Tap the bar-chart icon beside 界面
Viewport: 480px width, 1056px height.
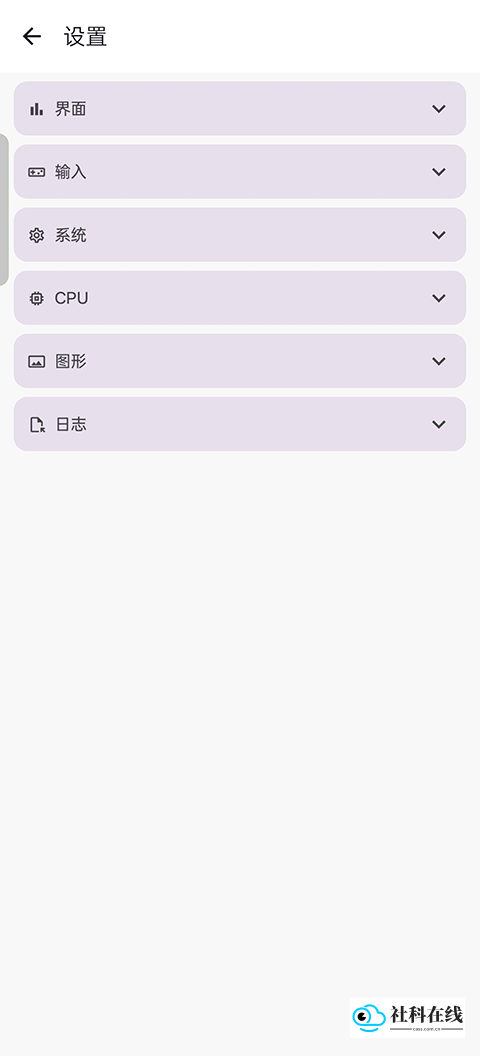click(36, 108)
